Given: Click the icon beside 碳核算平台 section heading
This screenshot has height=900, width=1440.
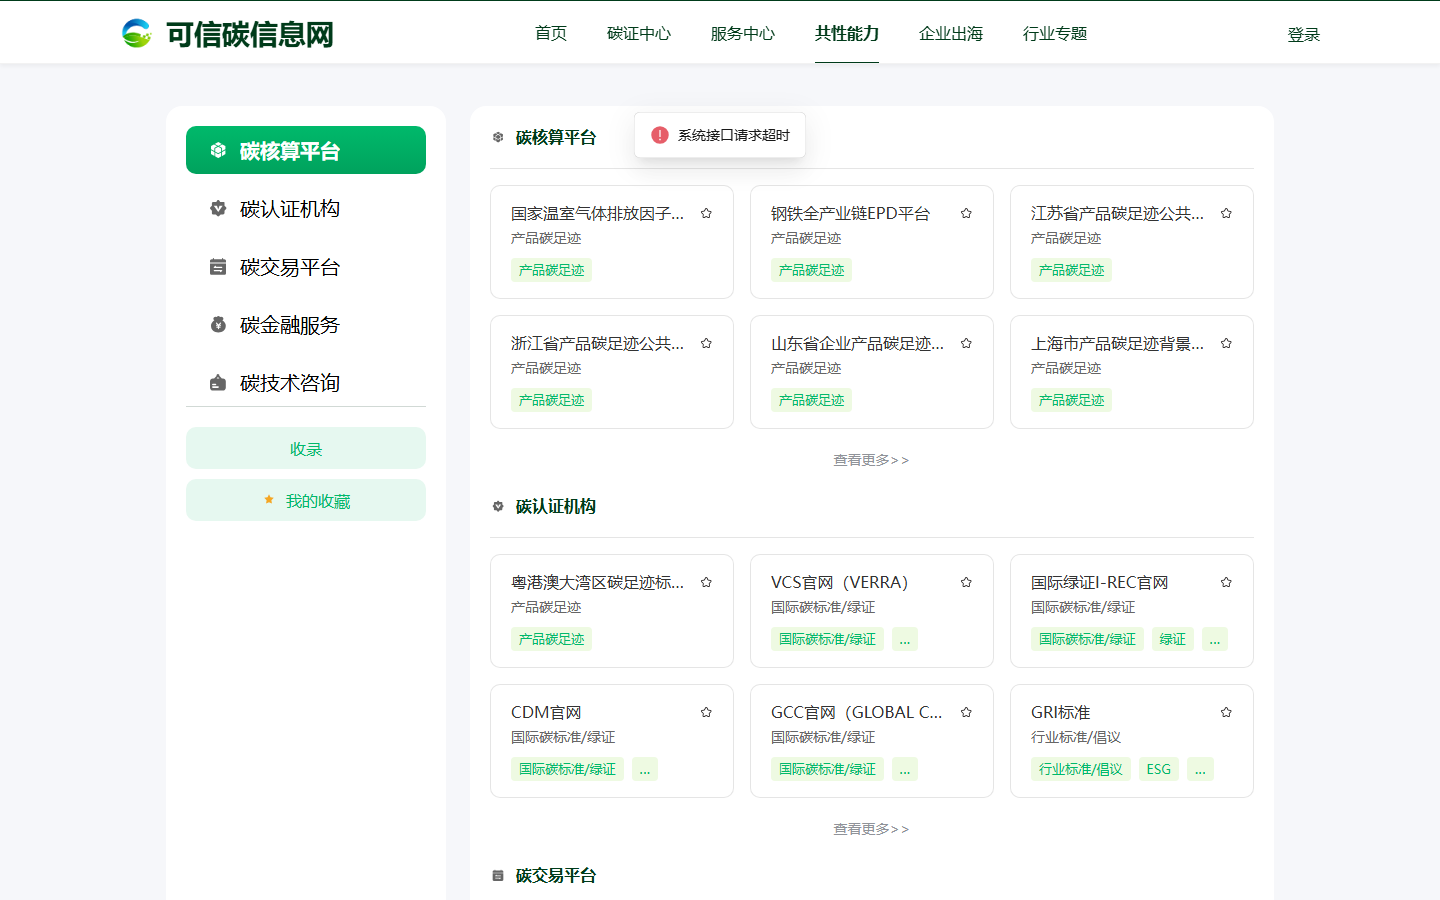Looking at the screenshot, I should coord(498,137).
